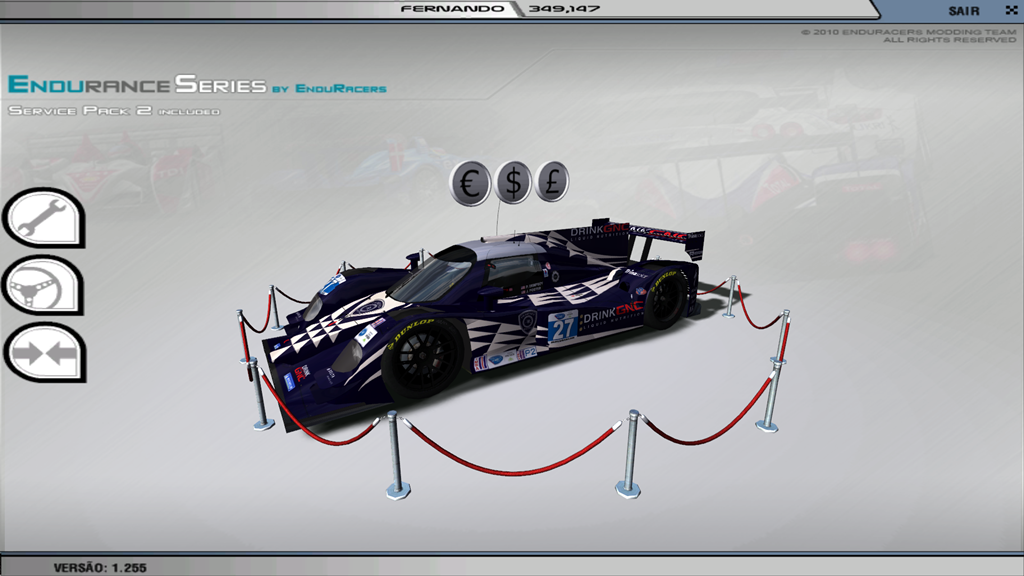Click the 2010 EnduRacers copyright notice
Image resolution: width=1024 pixels, height=576 pixels.
908,36
